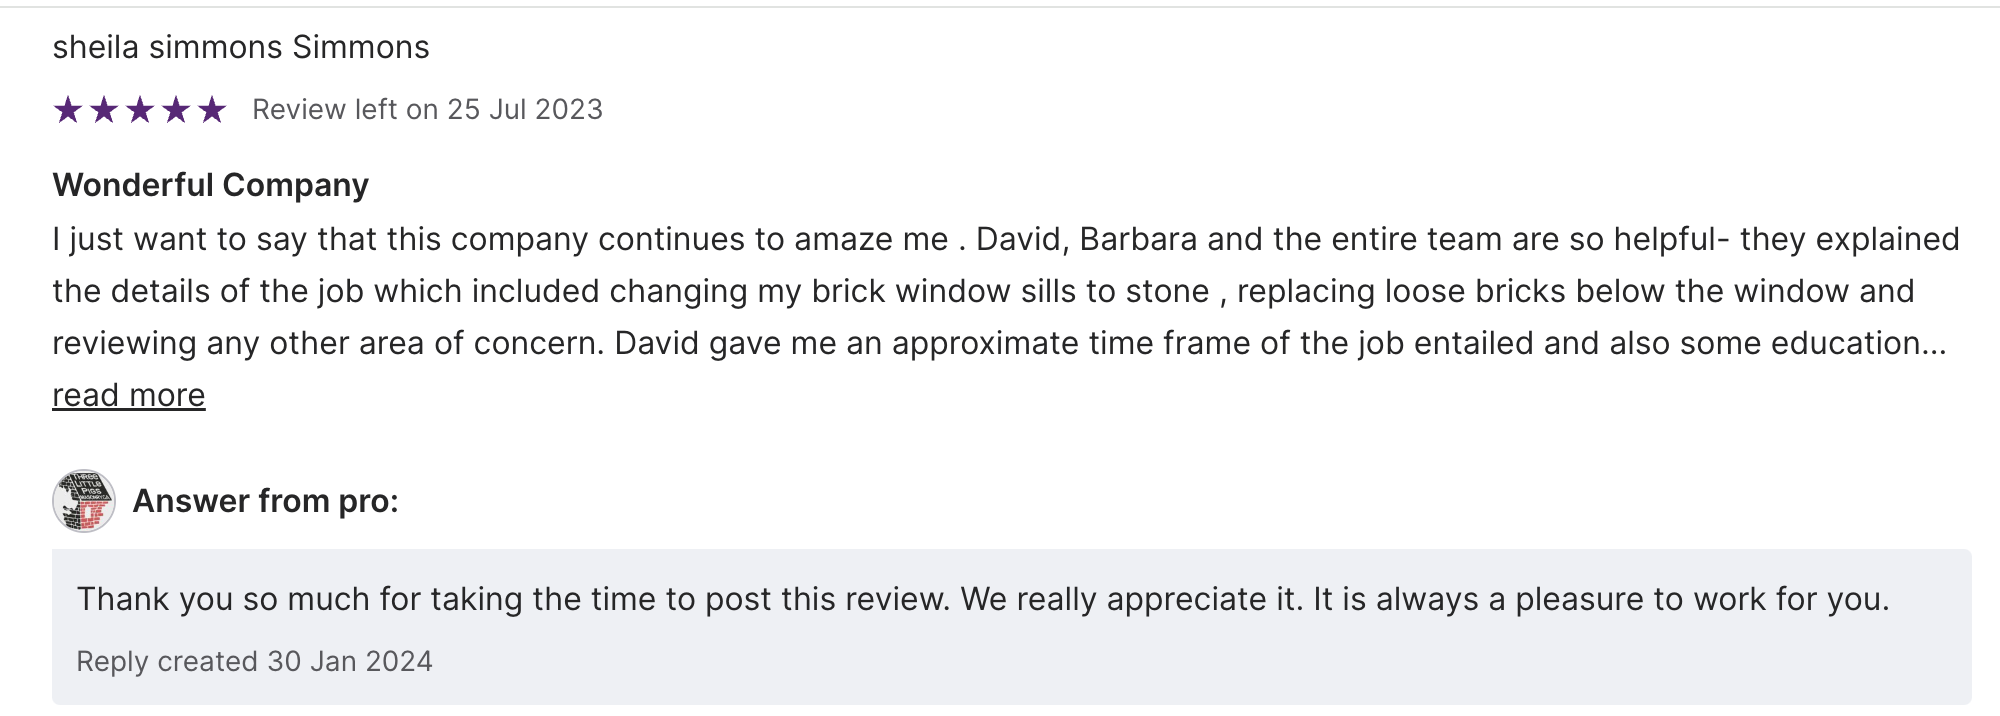
Task: Click the opening phrase 'I just want to say'
Action: [180, 240]
